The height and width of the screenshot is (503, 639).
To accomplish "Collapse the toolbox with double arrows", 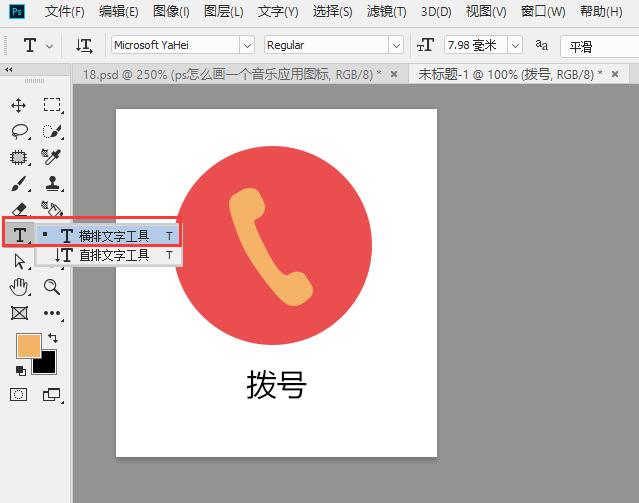I will [9, 70].
